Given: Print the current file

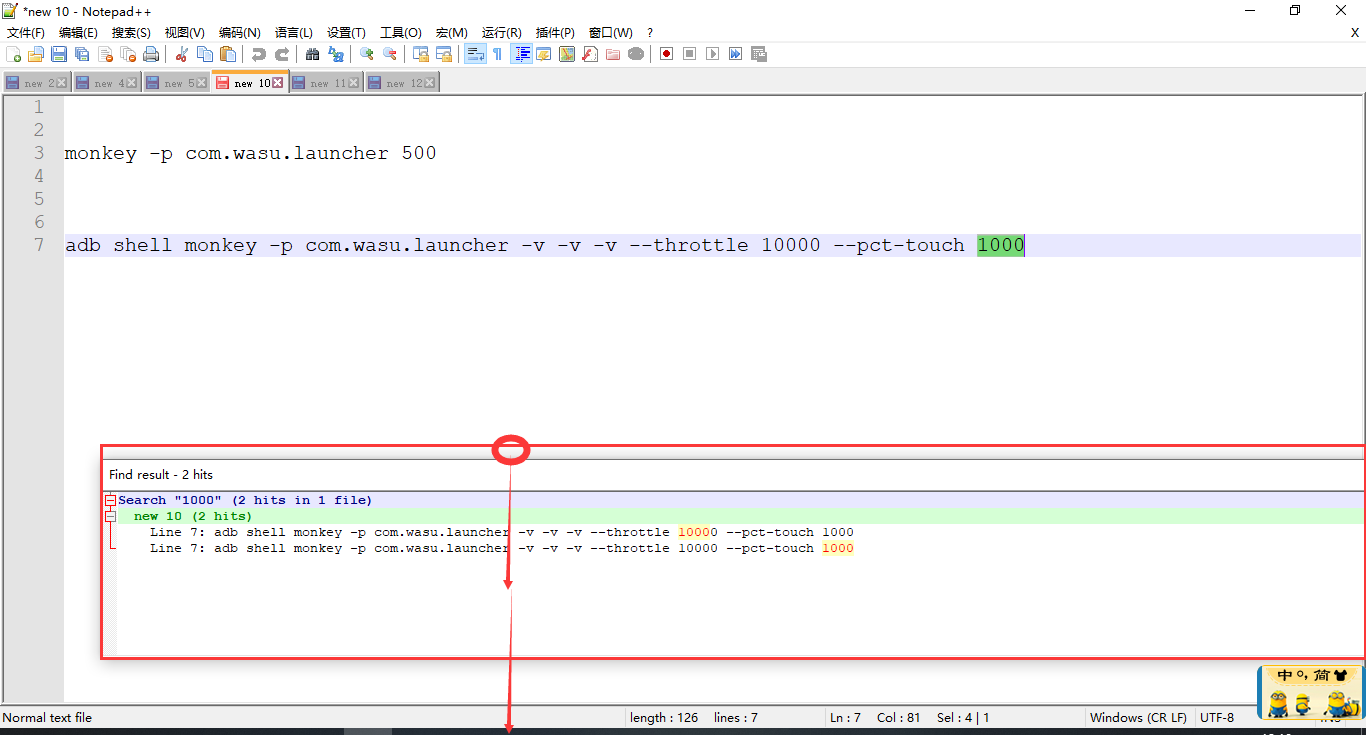Looking at the screenshot, I should 151,53.
